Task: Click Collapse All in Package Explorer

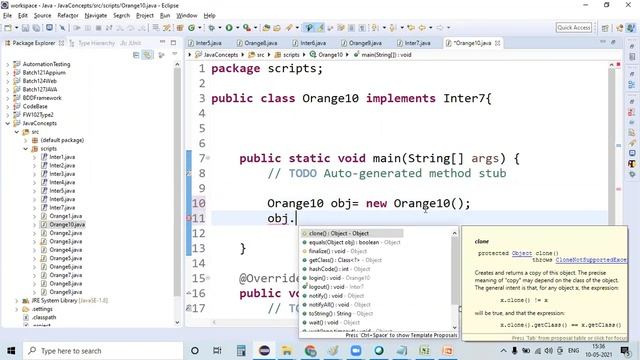Action: tap(136, 55)
